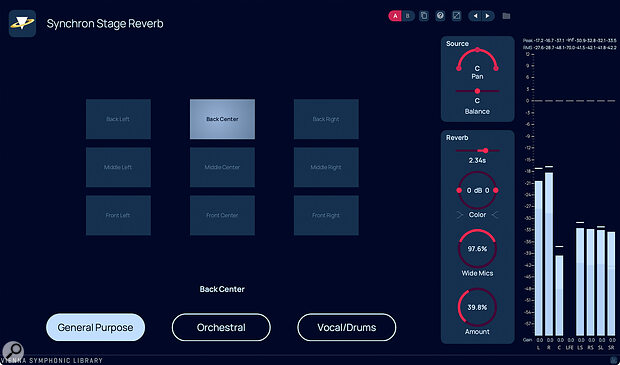Switch to preset slot B
This screenshot has height=365, width=620.
pyautogui.click(x=408, y=16)
